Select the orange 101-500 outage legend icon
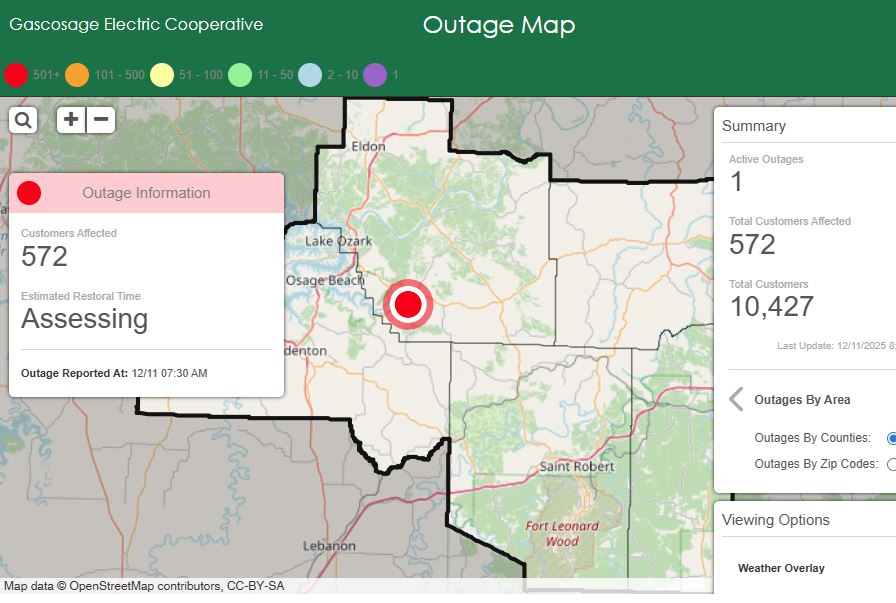The height and width of the screenshot is (603, 896). coord(75,74)
